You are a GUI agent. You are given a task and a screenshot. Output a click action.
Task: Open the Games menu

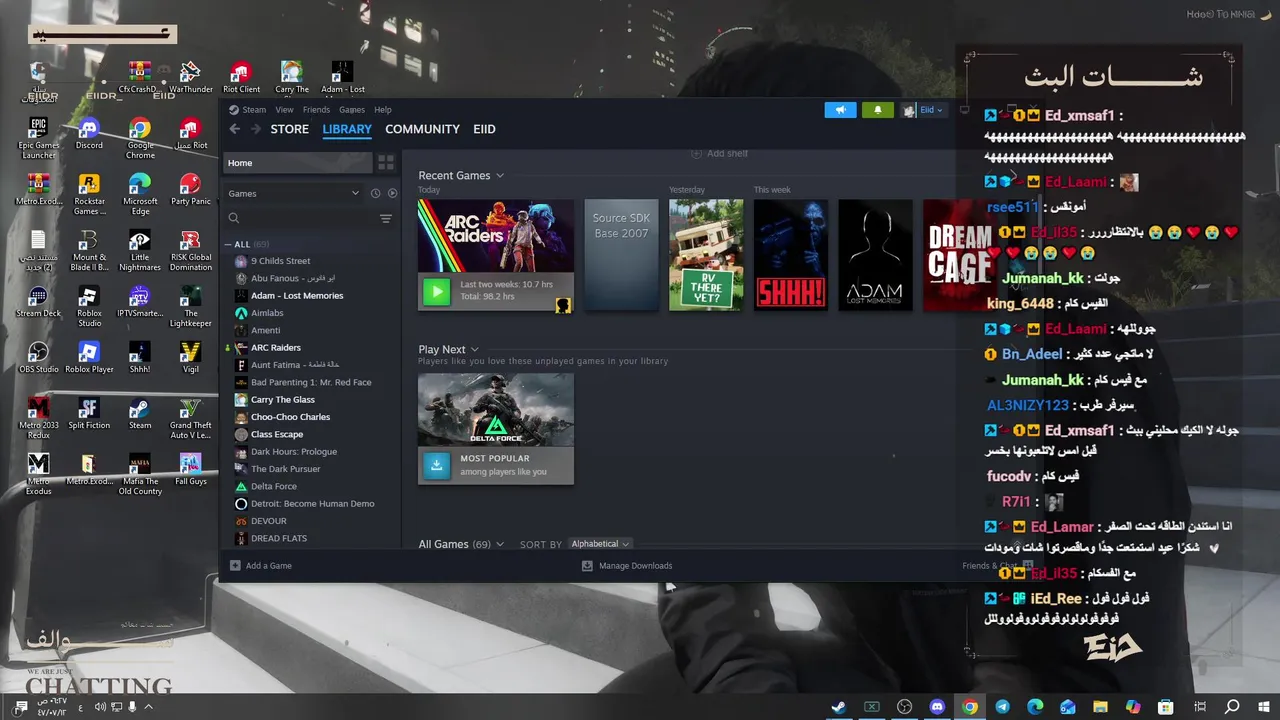[352, 110]
